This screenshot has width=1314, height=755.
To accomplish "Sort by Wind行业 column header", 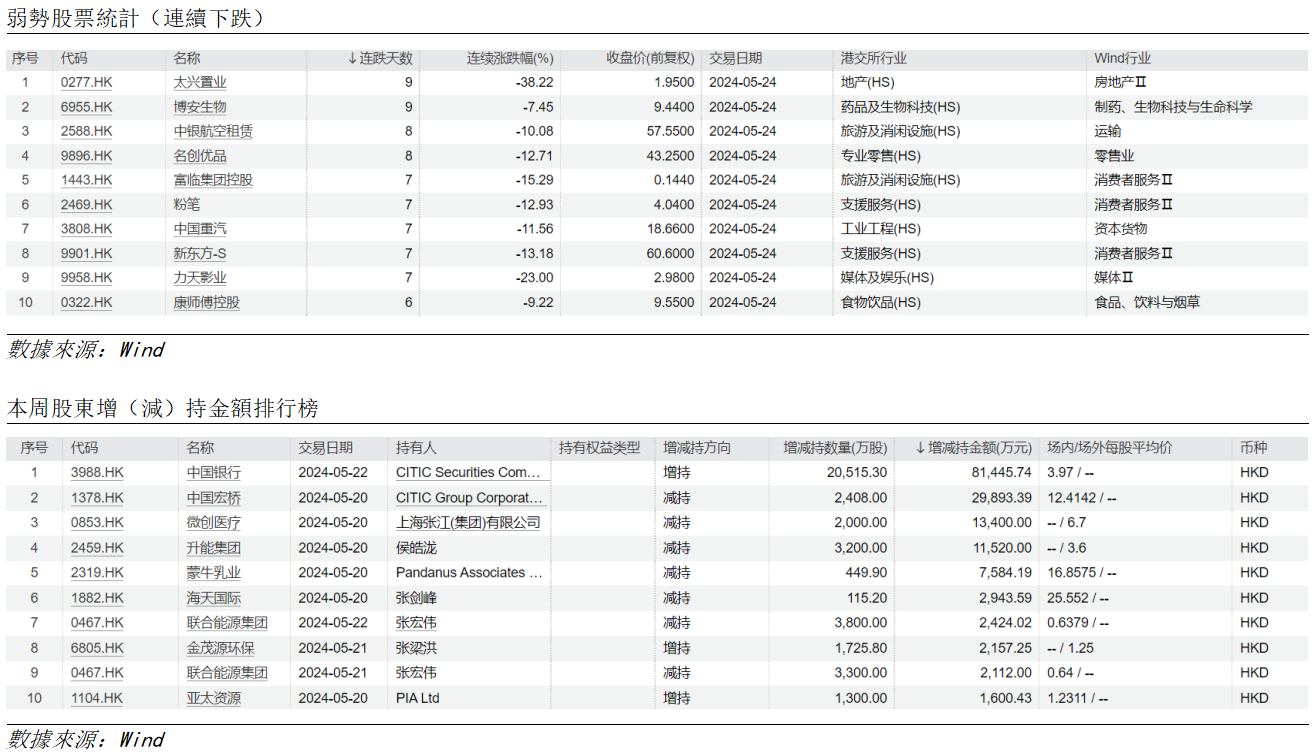I will pos(1122,58).
